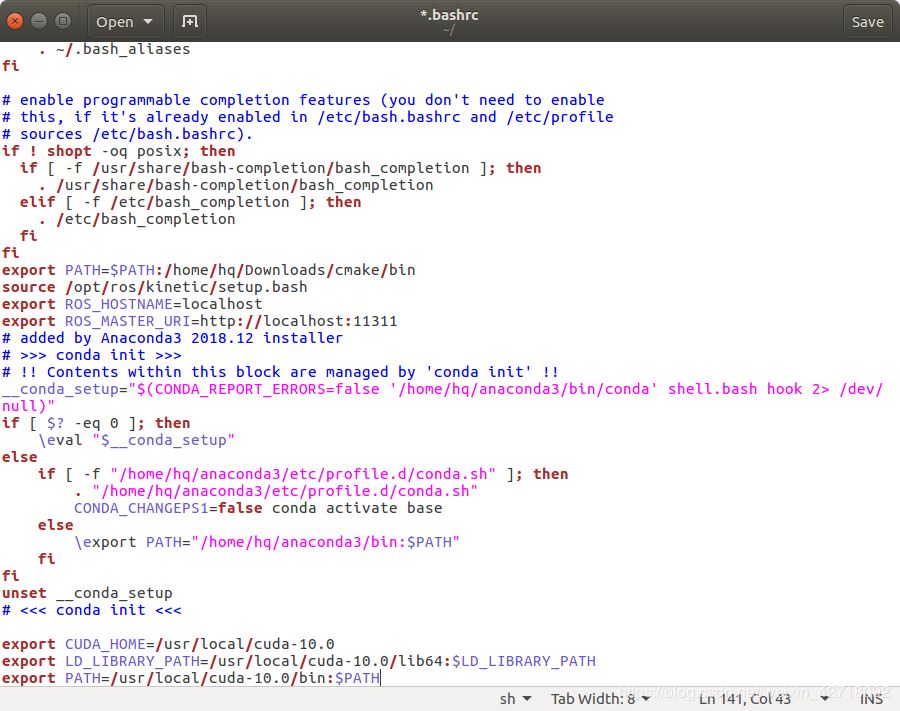
Task: Open the Tab Width dropdown
Action: tap(600, 699)
